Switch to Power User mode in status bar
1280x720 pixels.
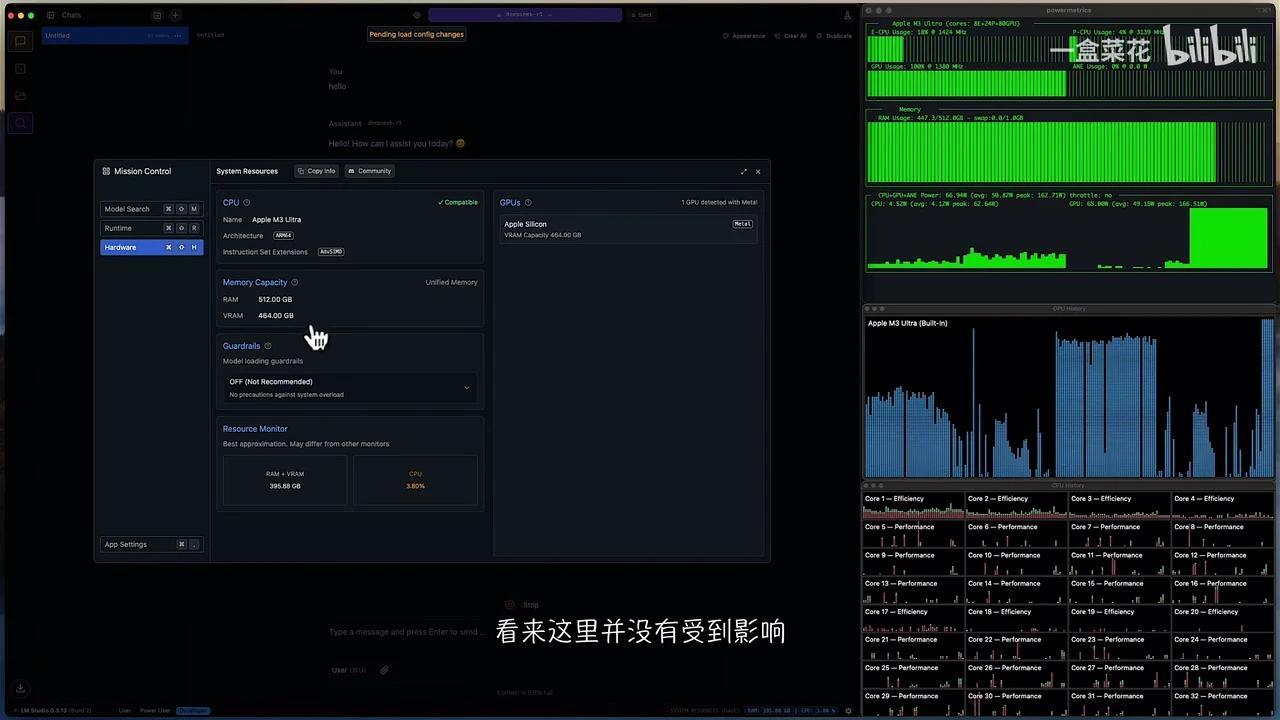click(155, 710)
